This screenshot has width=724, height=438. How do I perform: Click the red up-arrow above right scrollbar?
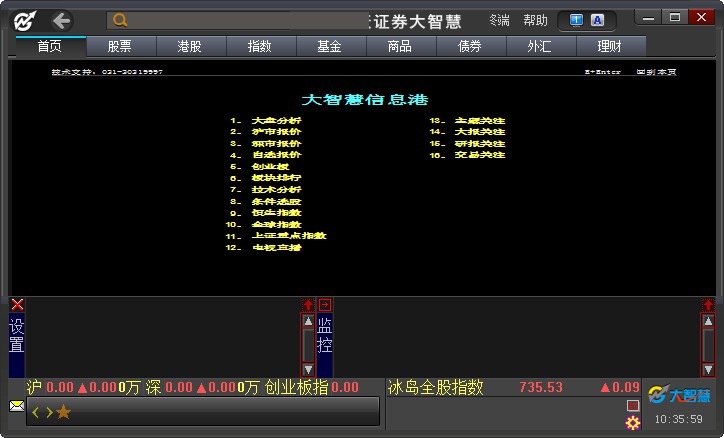tap(708, 305)
